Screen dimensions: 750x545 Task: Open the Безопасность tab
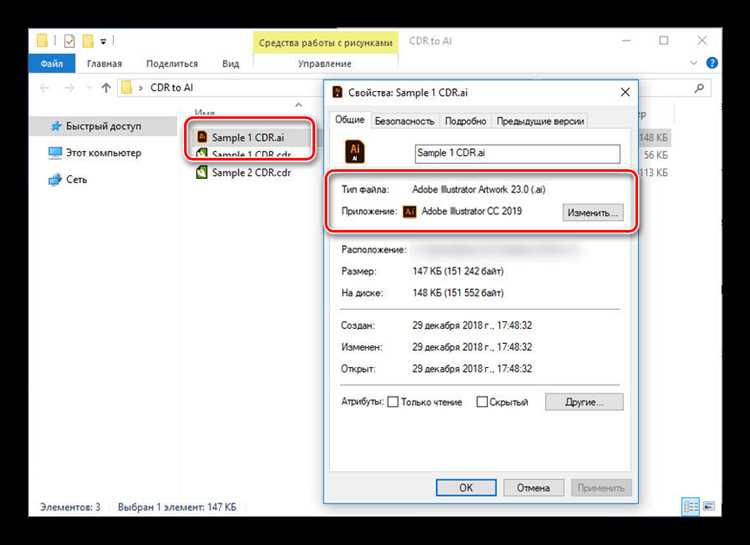pos(404,121)
